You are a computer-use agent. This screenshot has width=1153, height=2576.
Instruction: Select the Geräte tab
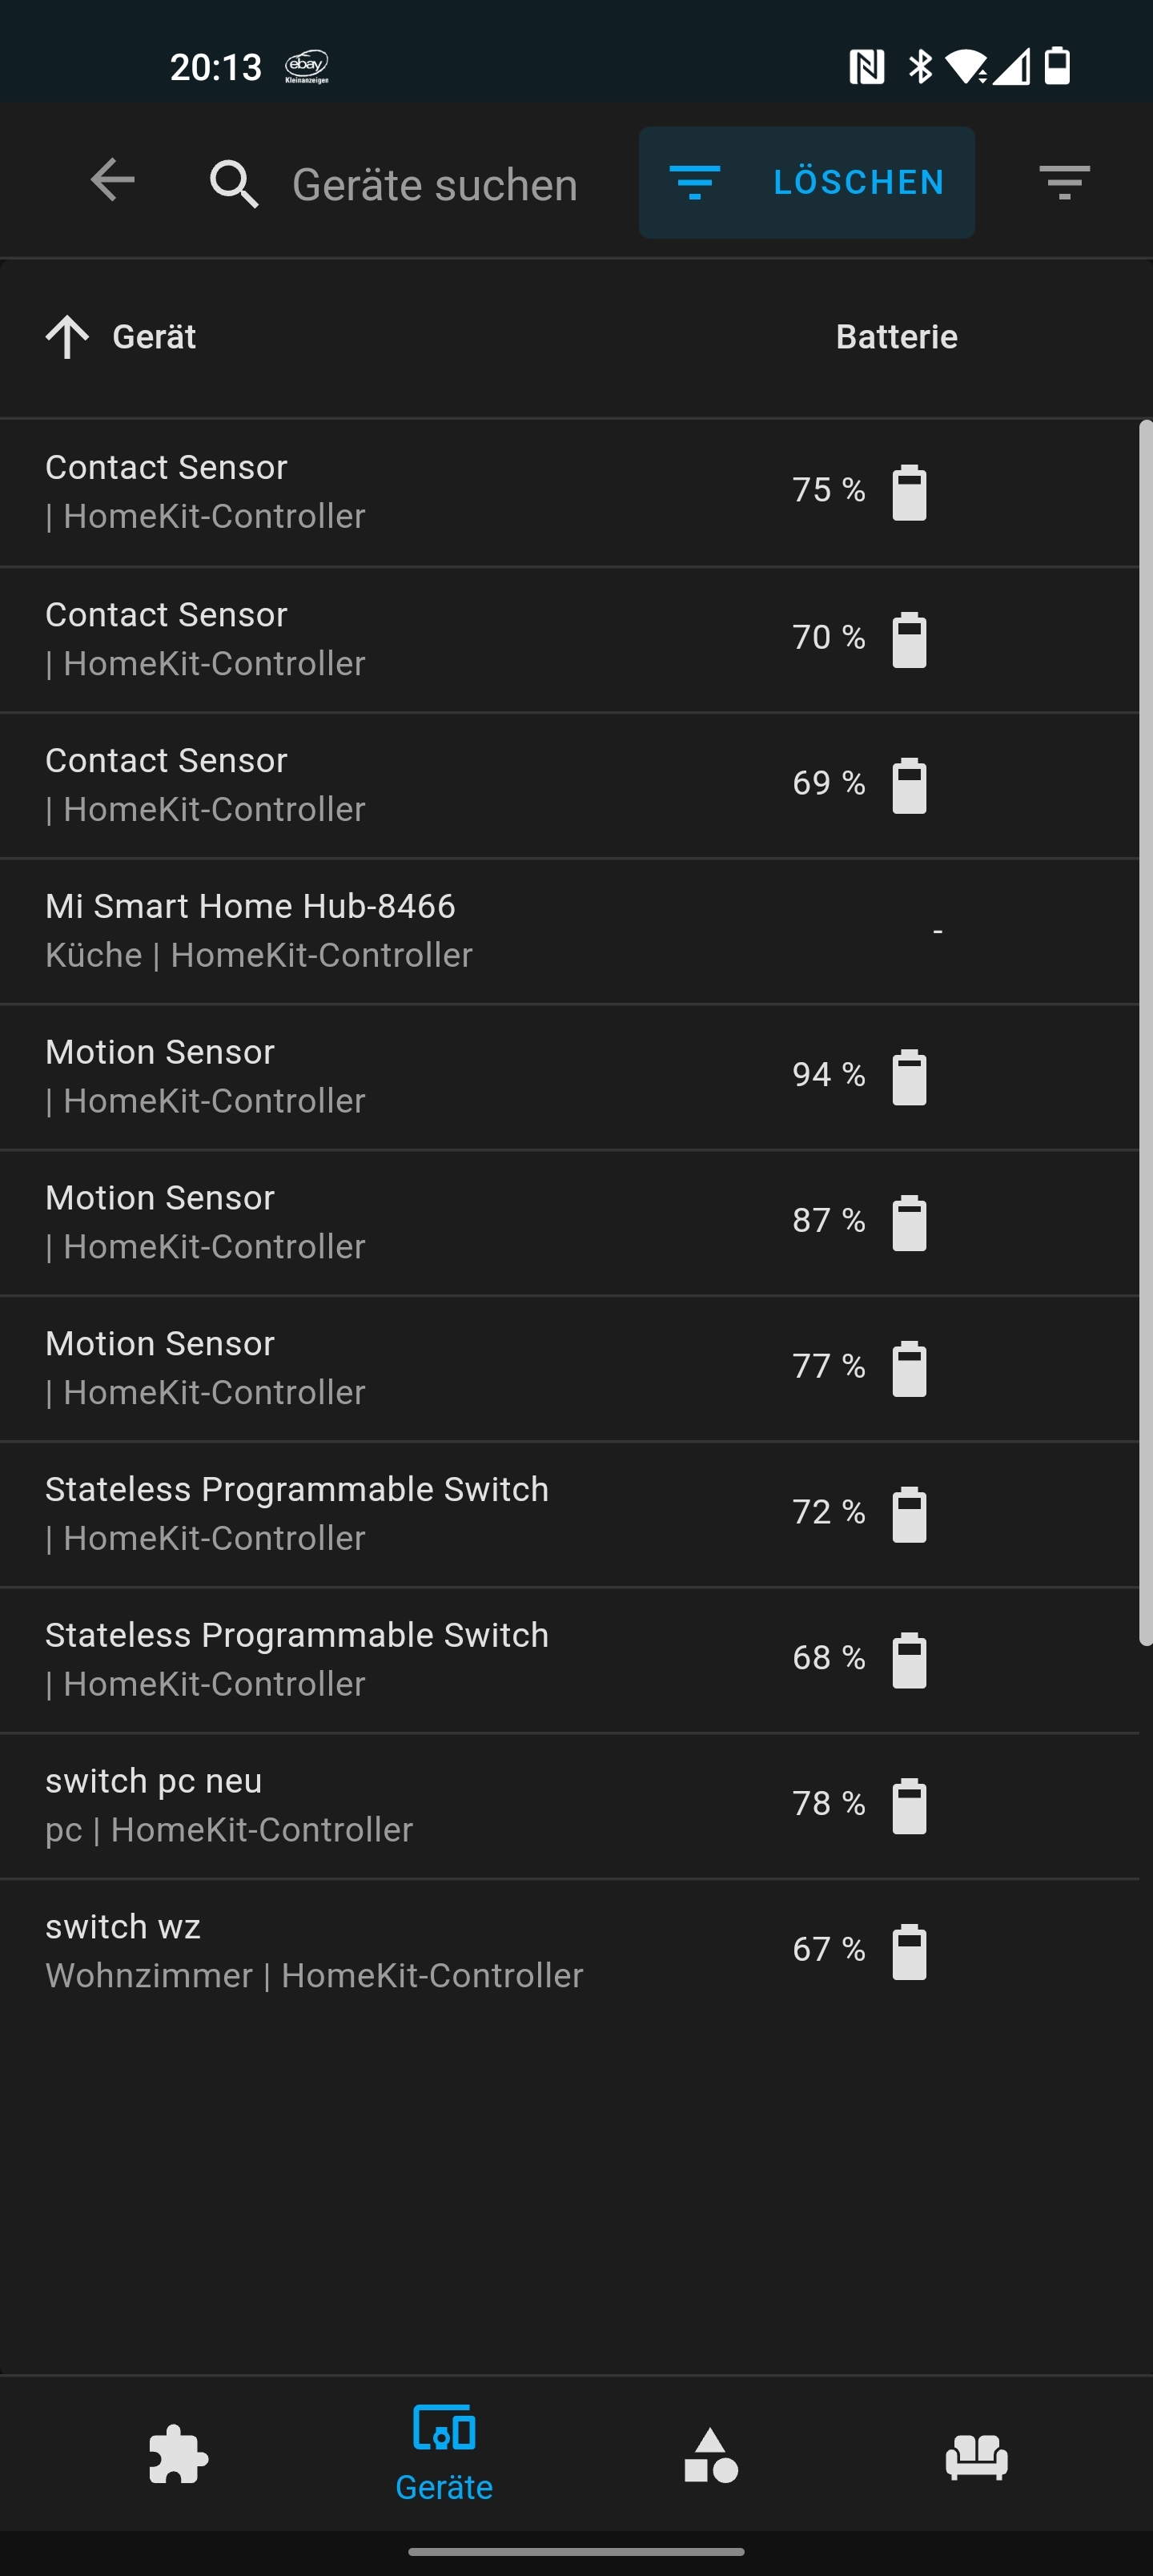tap(444, 2454)
